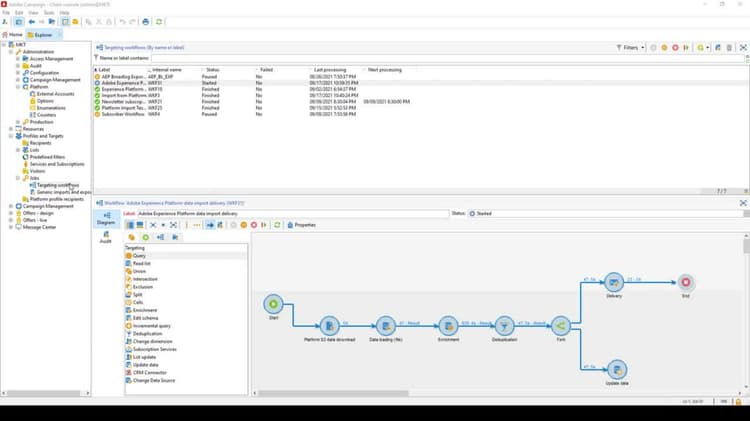750x421 pixels.
Task: Open the search dropdown arrow in list toolbar
Action: 707,48
